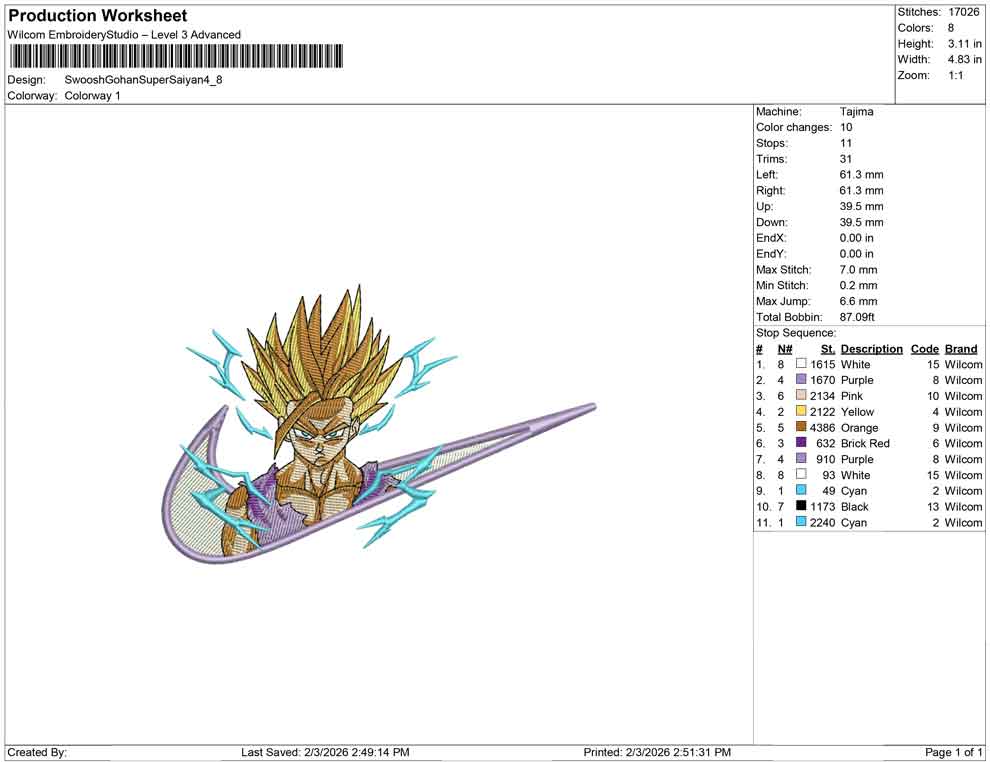The image size is (990, 762).
Task: Click the code 13 in the Black row
Action: coord(933,506)
